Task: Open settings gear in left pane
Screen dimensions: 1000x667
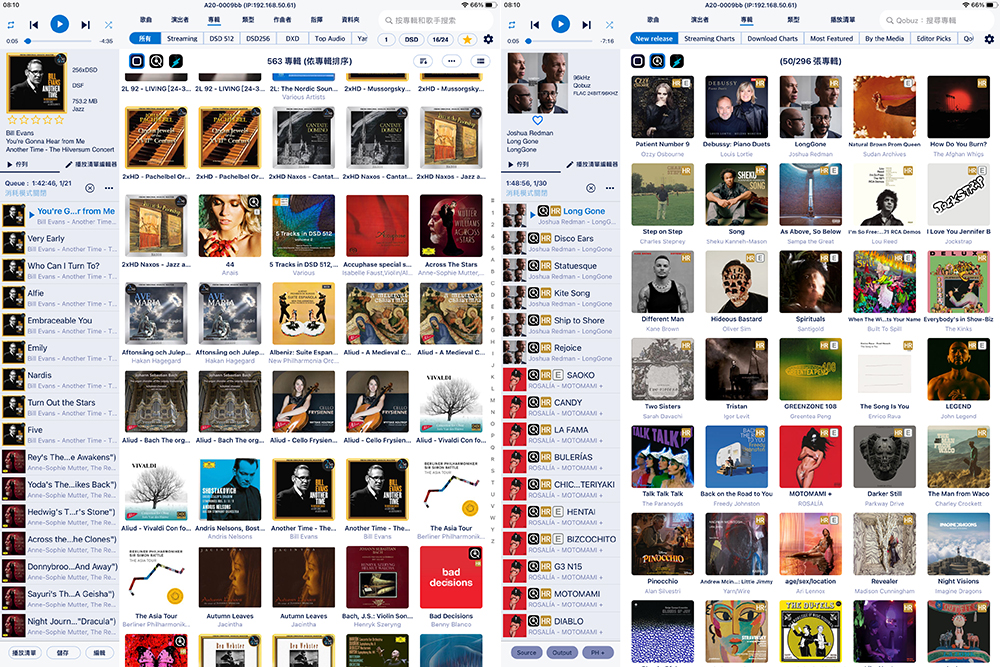Action: pos(489,39)
